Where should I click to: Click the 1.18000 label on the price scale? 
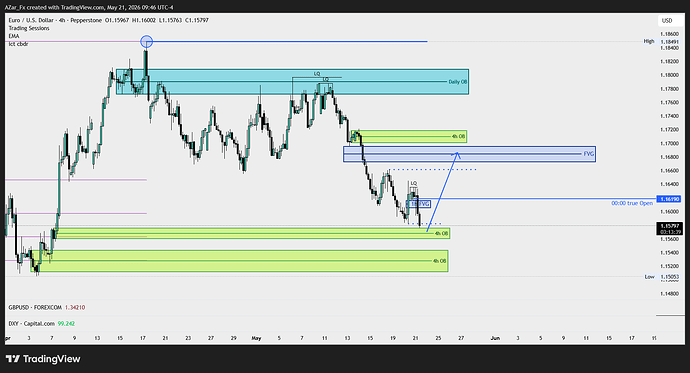669,75
